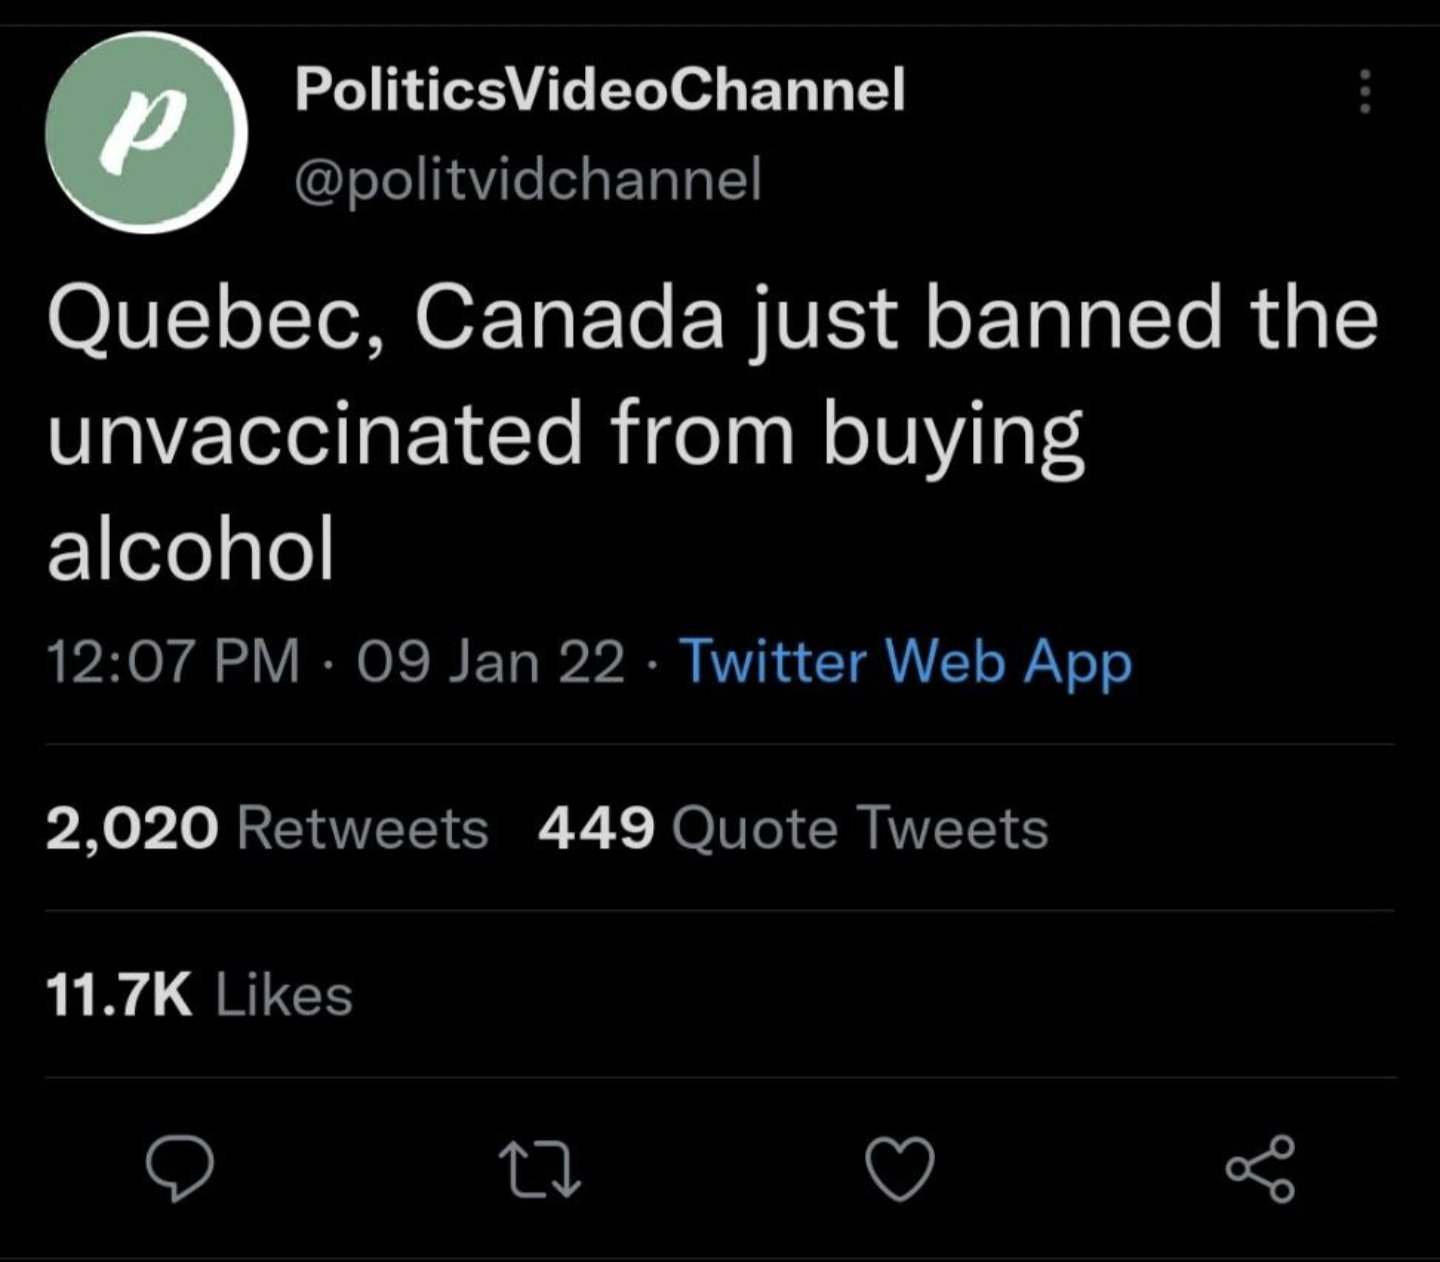Open the Twitter Web App source link

tap(905, 662)
